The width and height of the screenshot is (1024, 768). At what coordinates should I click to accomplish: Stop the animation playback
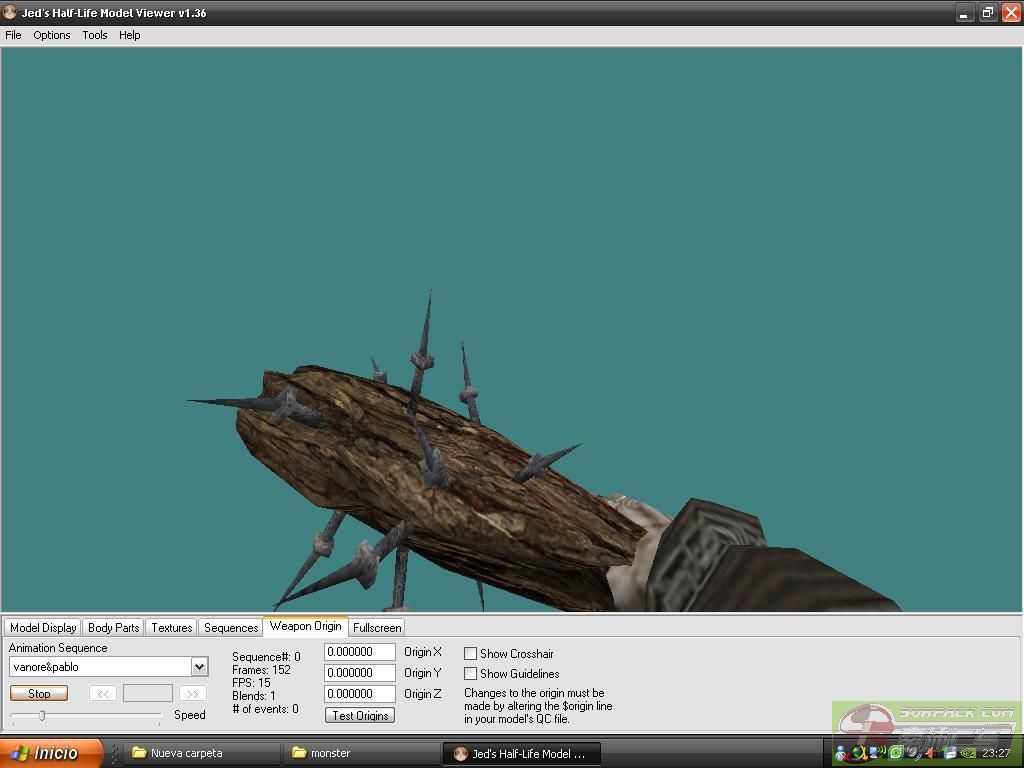click(x=39, y=694)
